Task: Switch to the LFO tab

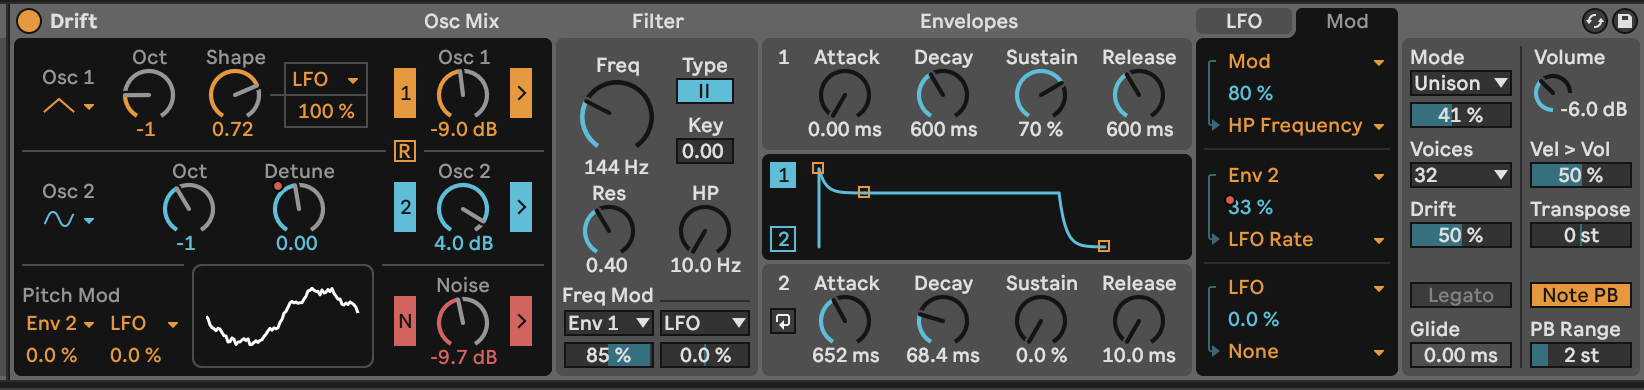Action: click(1244, 21)
